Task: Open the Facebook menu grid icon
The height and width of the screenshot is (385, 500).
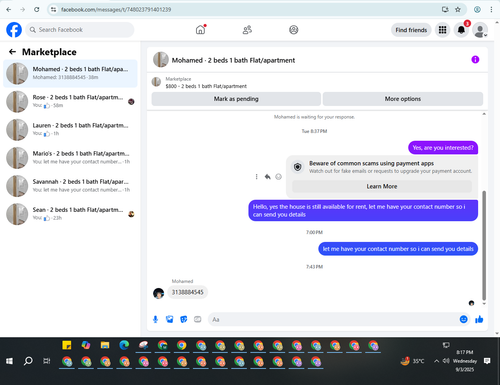Action: tap(442, 30)
